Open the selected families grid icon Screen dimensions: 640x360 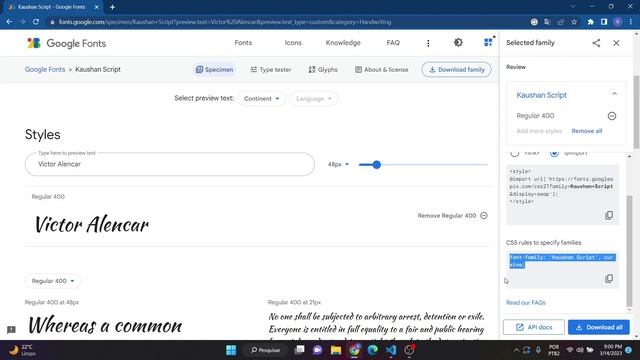pos(488,42)
